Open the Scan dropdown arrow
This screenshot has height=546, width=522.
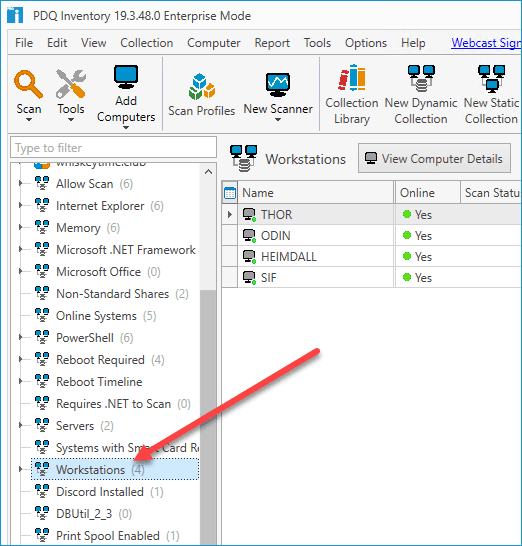coord(29,119)
